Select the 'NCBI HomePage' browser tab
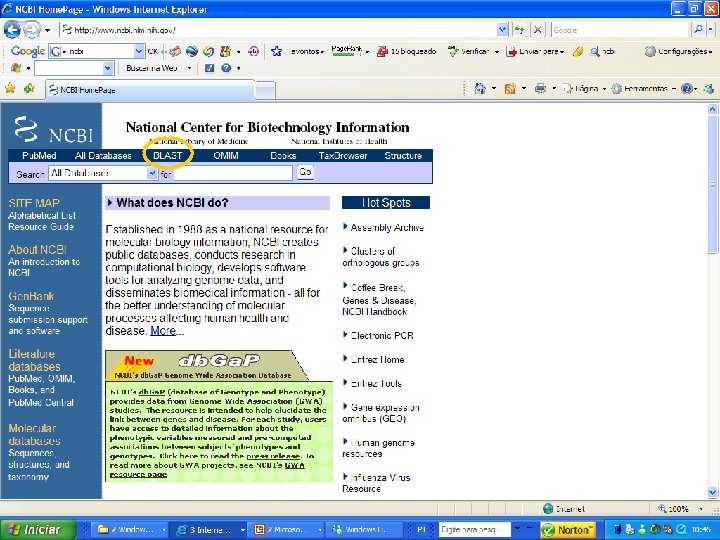Viewport: 720px width, 540px height. 150,90
